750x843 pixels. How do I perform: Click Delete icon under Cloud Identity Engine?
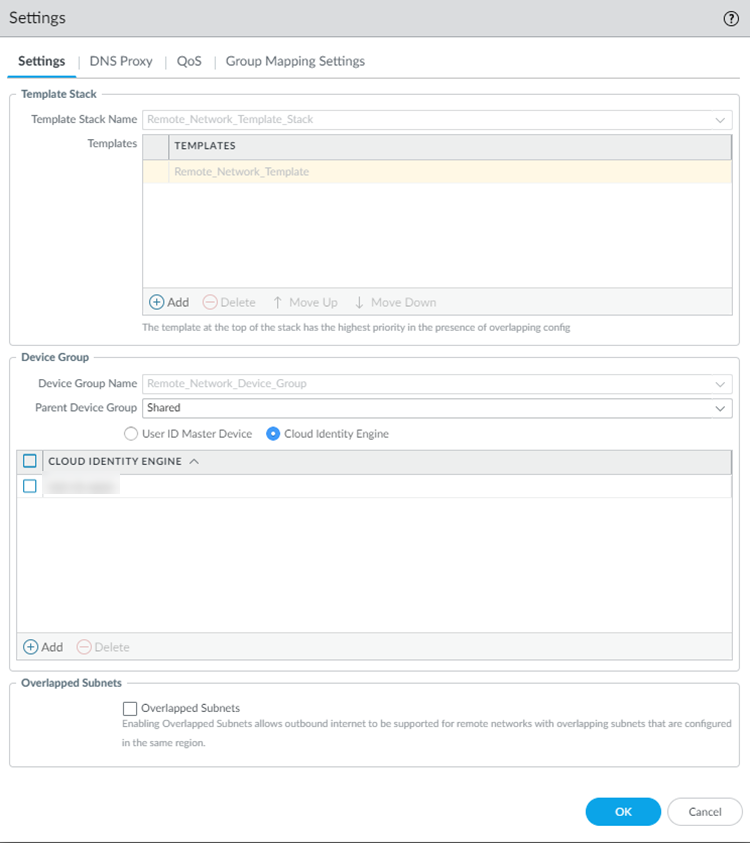point(84,647)
